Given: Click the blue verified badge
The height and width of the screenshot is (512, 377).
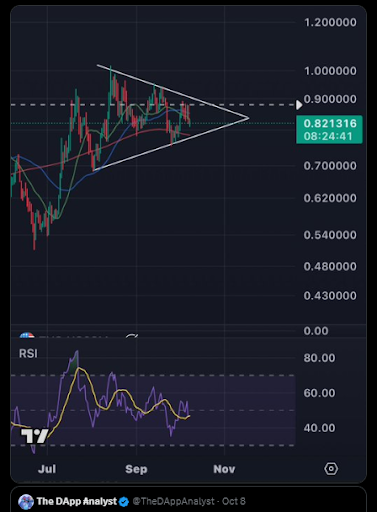Looking at the screenshot, I should pyautogui.click(x=124, y=502).
